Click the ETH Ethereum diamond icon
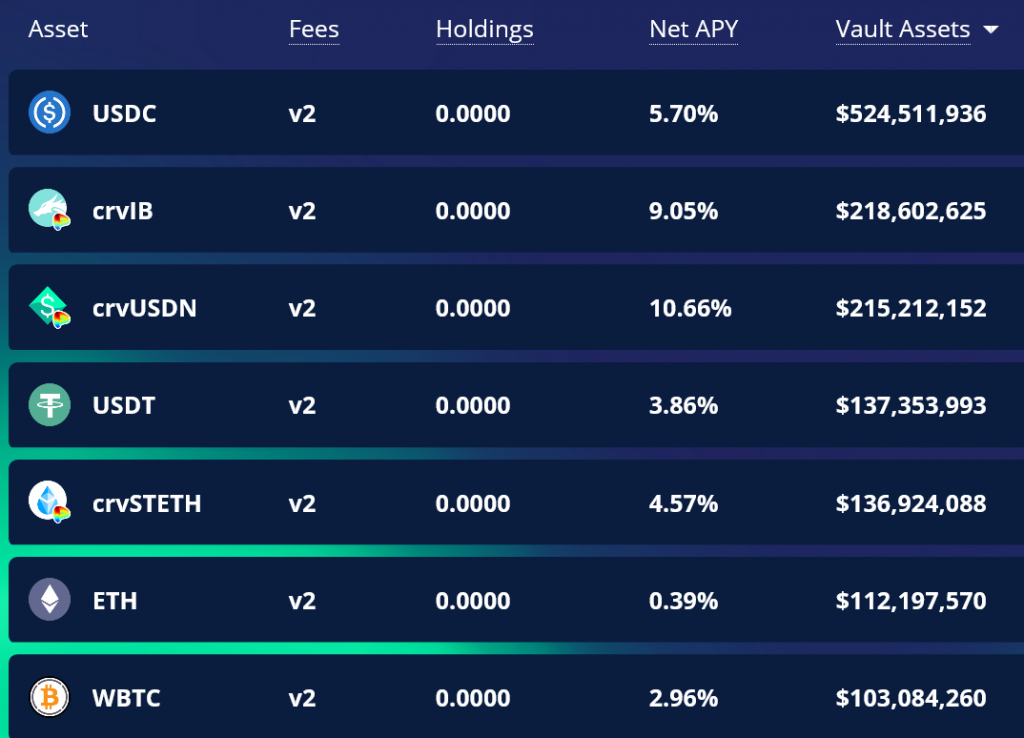The width and height of the screenshot is (1024, 738). point(50,600)
